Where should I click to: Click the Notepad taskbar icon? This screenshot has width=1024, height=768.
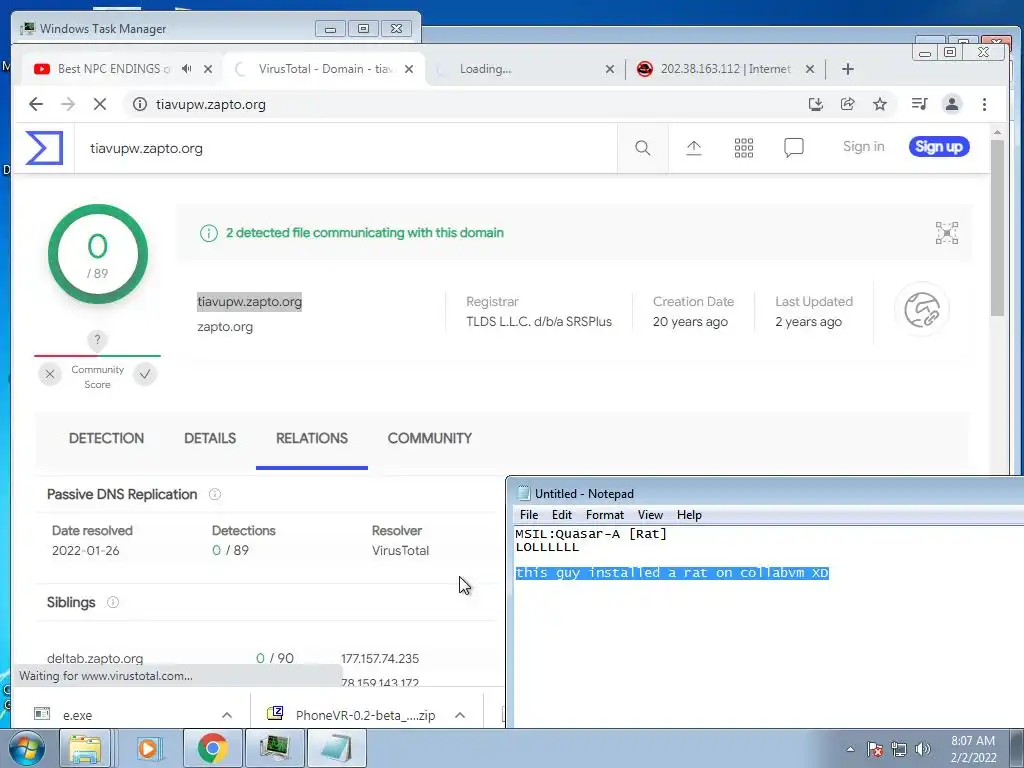point(337,748)
